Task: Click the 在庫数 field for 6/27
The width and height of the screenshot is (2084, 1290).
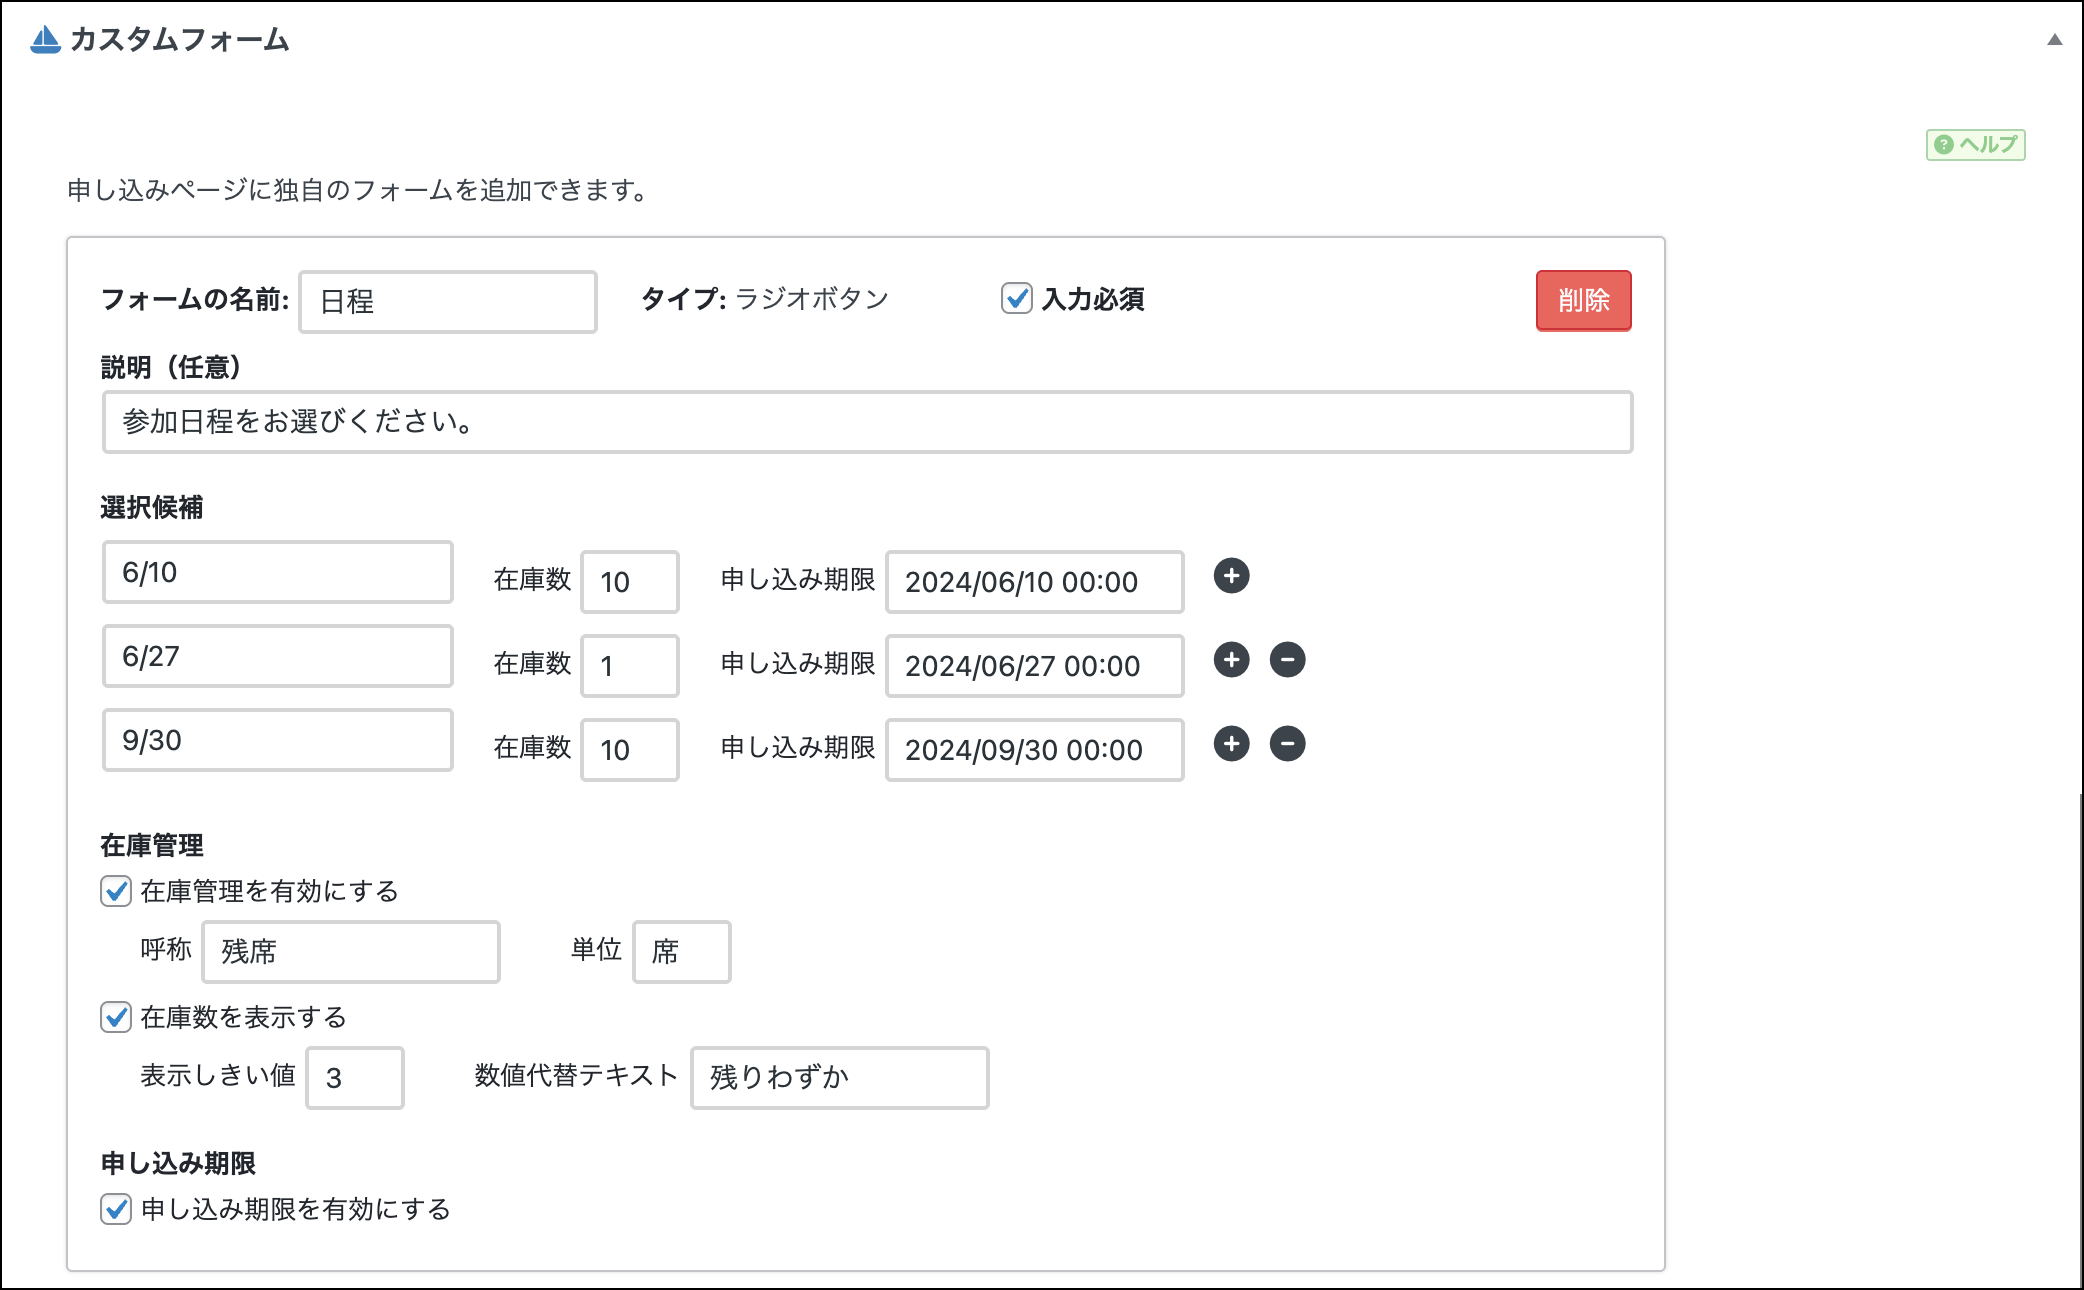Action: (x=629, y=666)
